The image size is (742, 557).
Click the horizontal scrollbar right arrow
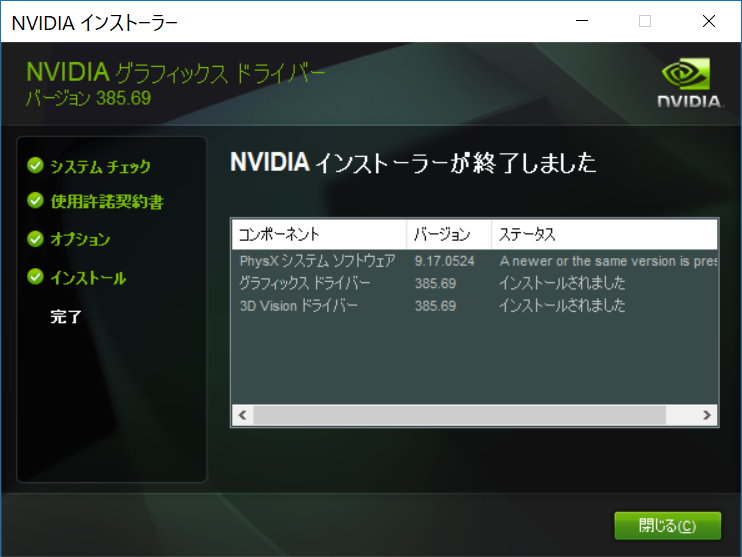tap(707, 415)
